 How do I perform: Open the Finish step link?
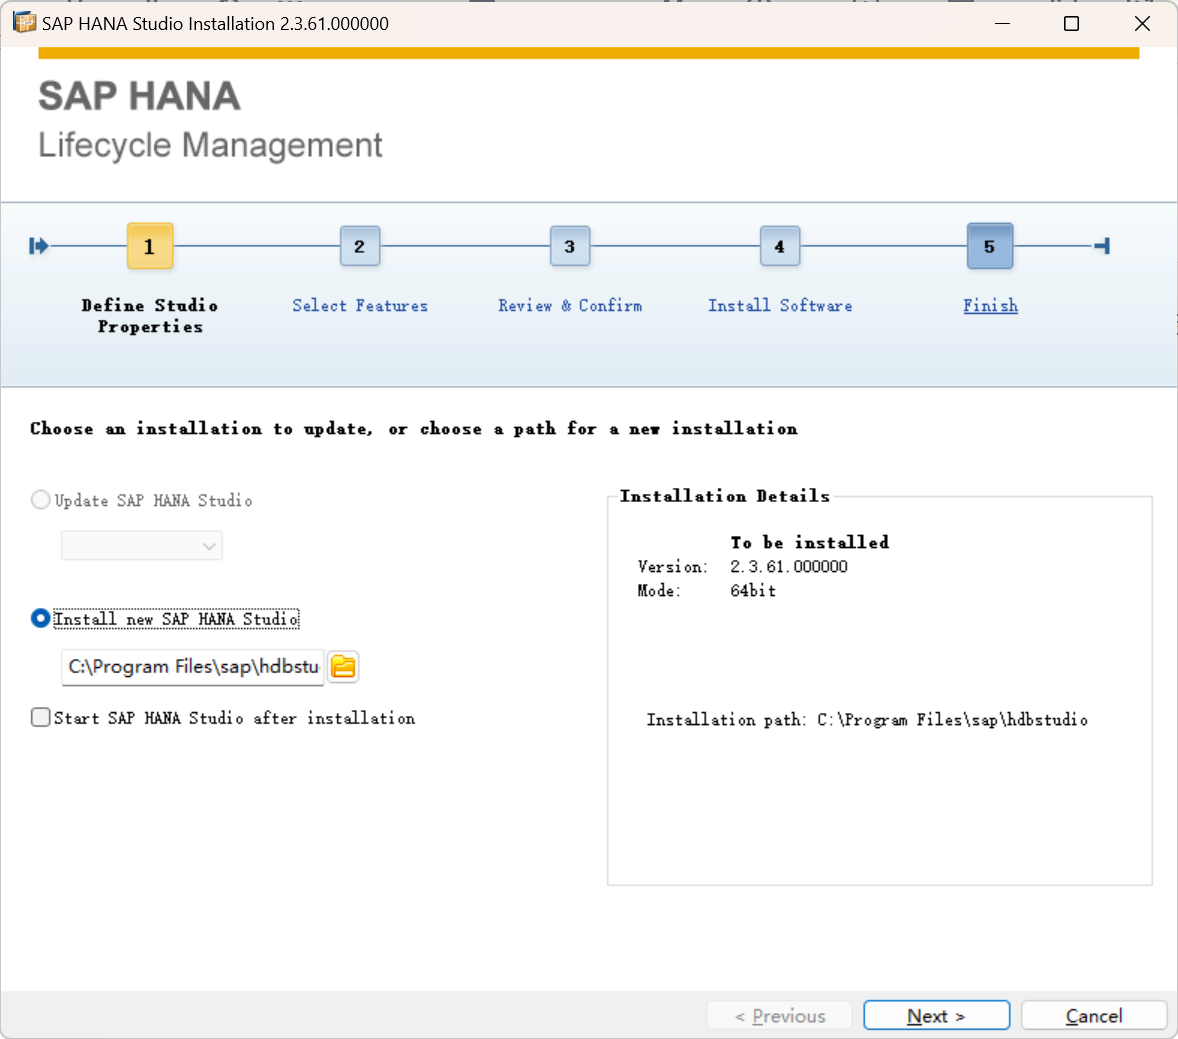click(990, 306)
